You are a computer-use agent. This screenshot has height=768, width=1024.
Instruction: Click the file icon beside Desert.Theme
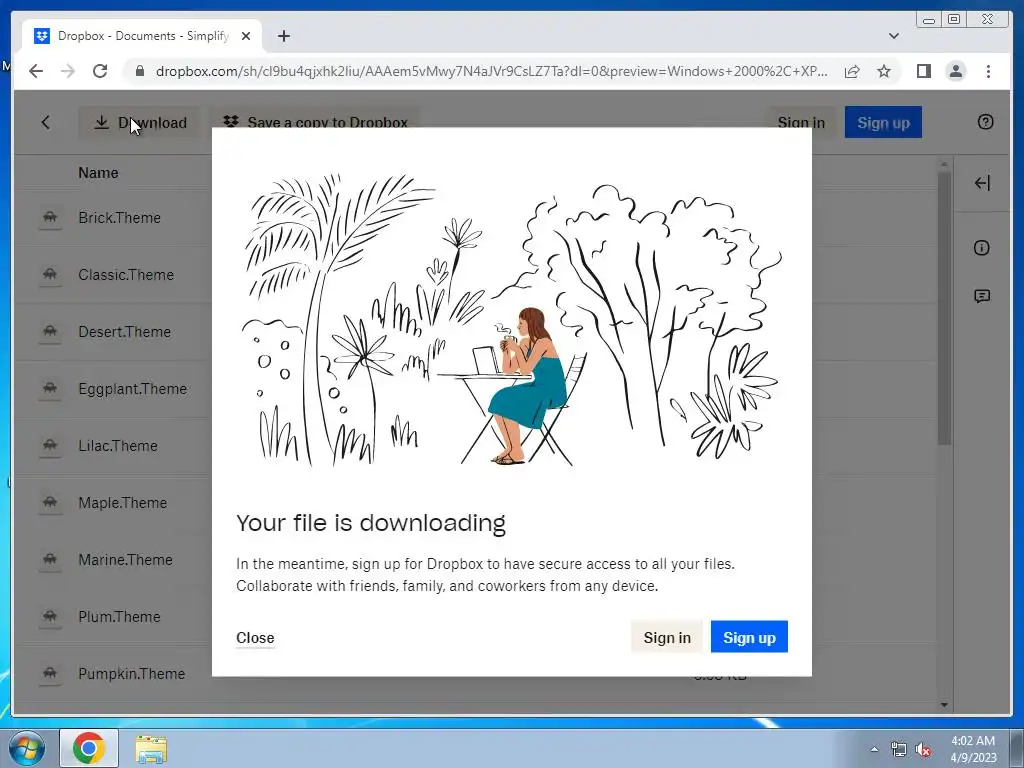click(x=50, y=332)
